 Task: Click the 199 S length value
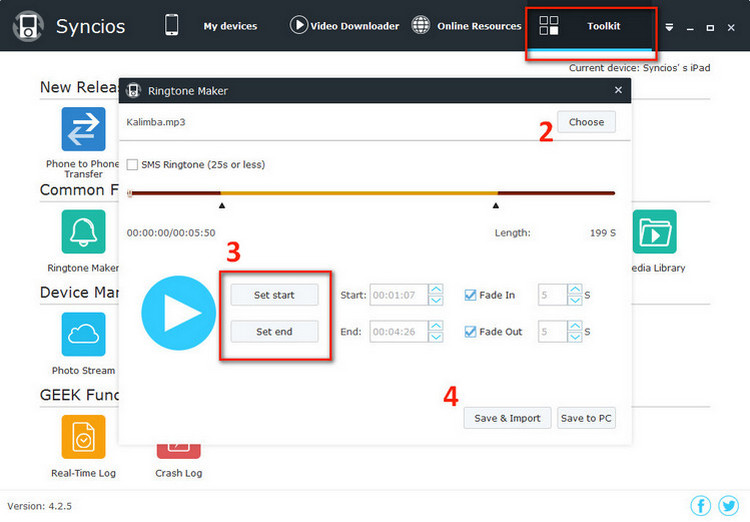603,233
